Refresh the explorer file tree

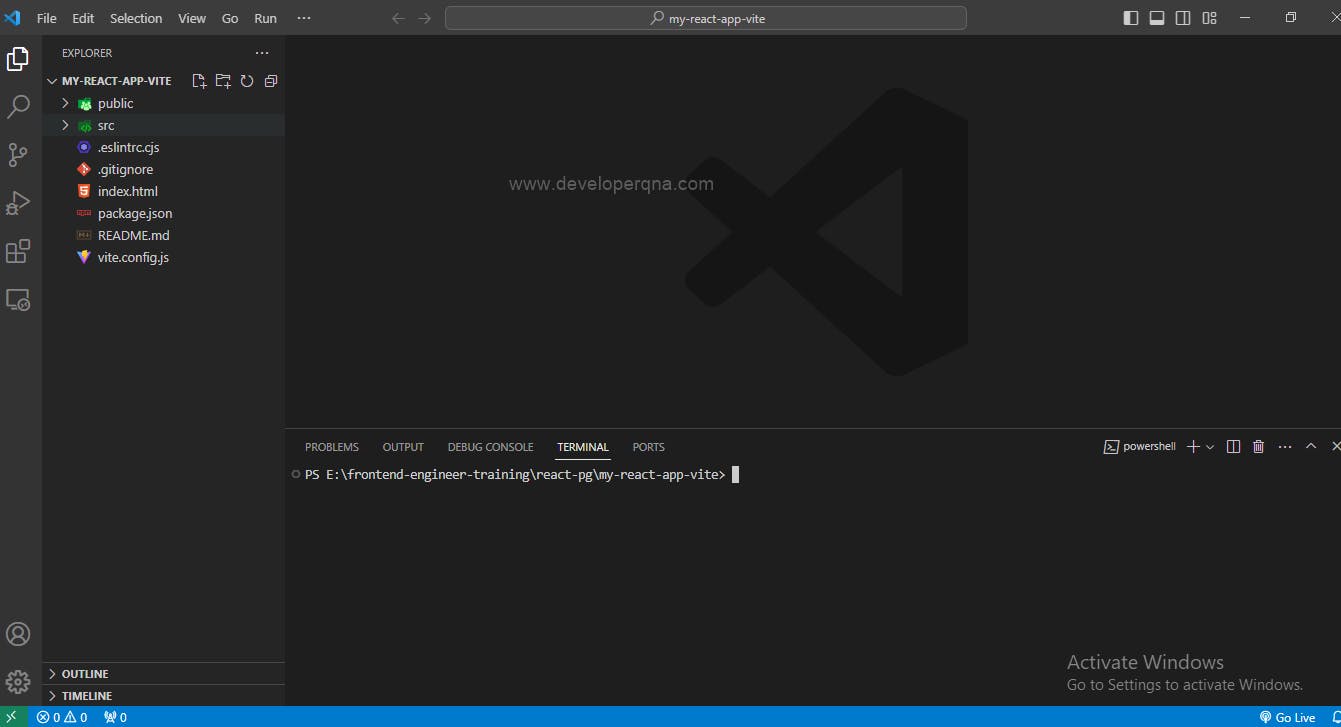(247, 81)
